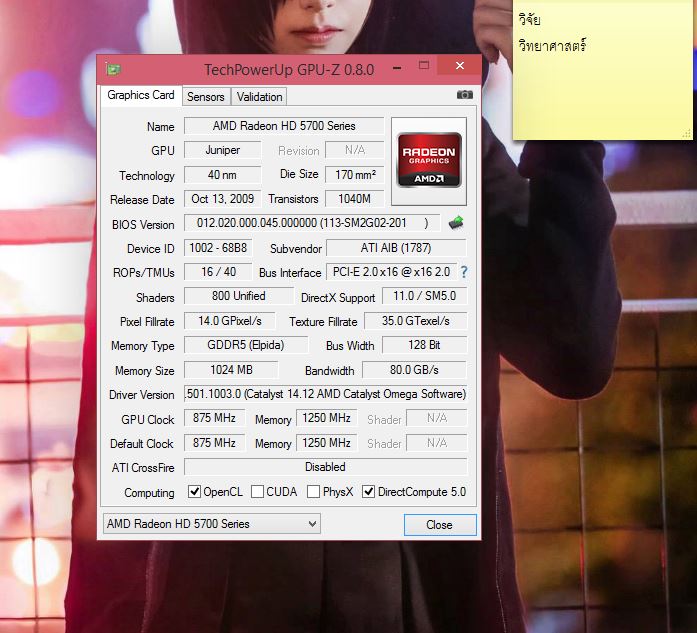Click the Die Size field 170 mm²
The height and width of the screenshot is (633, 697).
click(355, 175)
